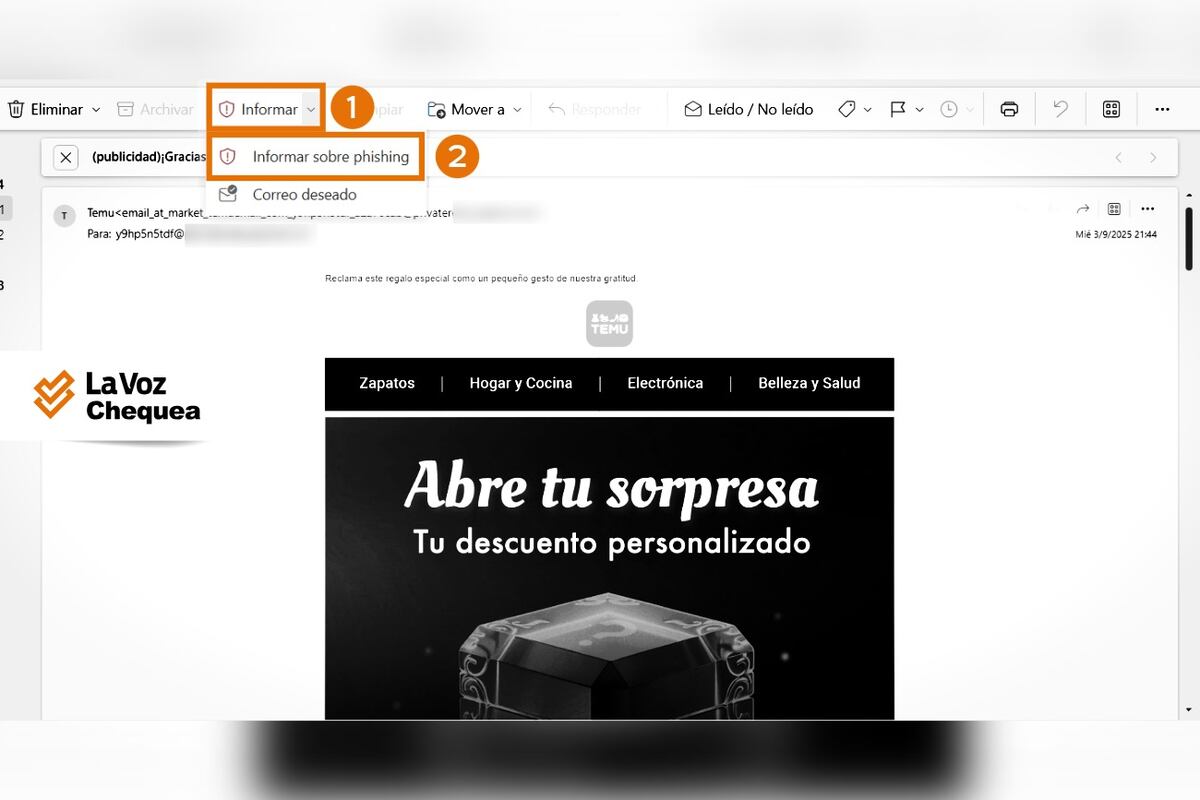The image size is (1200, 800).
Task: Click the Para recipient address line
Action: click(x=200, y=235)
